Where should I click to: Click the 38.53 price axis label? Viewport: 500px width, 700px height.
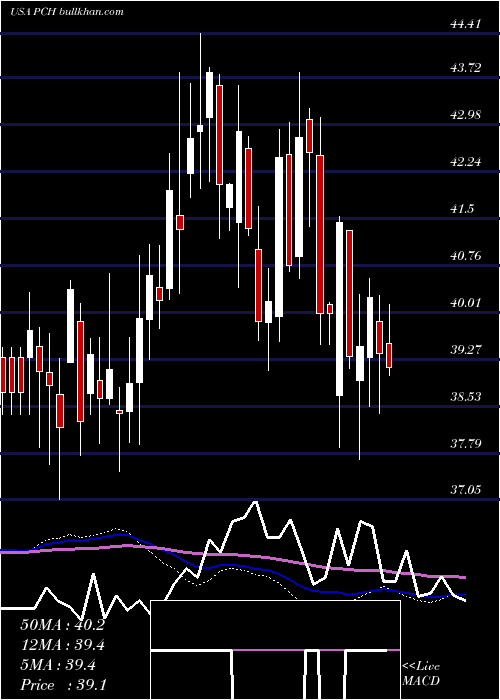click(466, 397)
